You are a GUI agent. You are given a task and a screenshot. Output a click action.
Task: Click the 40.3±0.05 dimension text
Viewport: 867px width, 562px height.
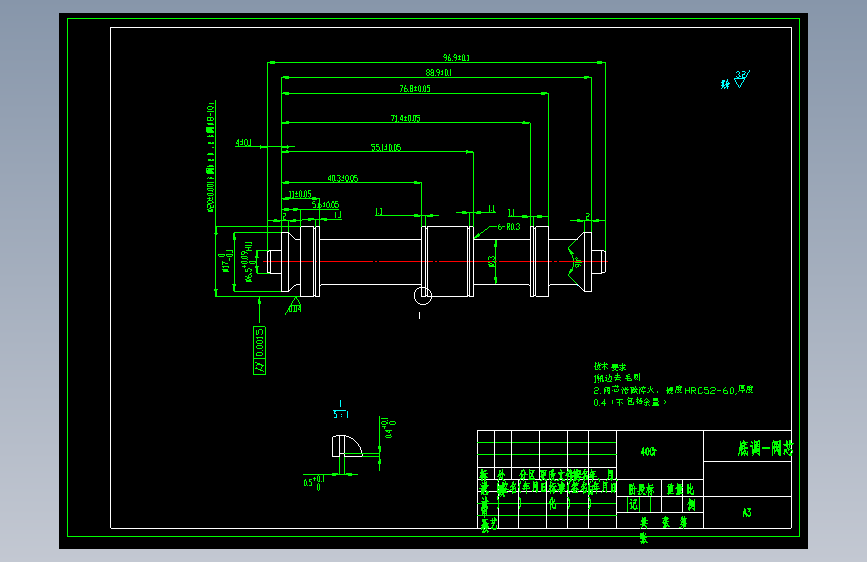(x=343, y=178)
